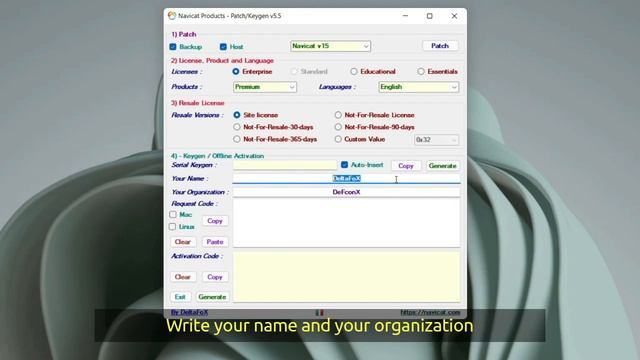Click the "Licenses :" label

pyautogui.click(x=187, y=71)
